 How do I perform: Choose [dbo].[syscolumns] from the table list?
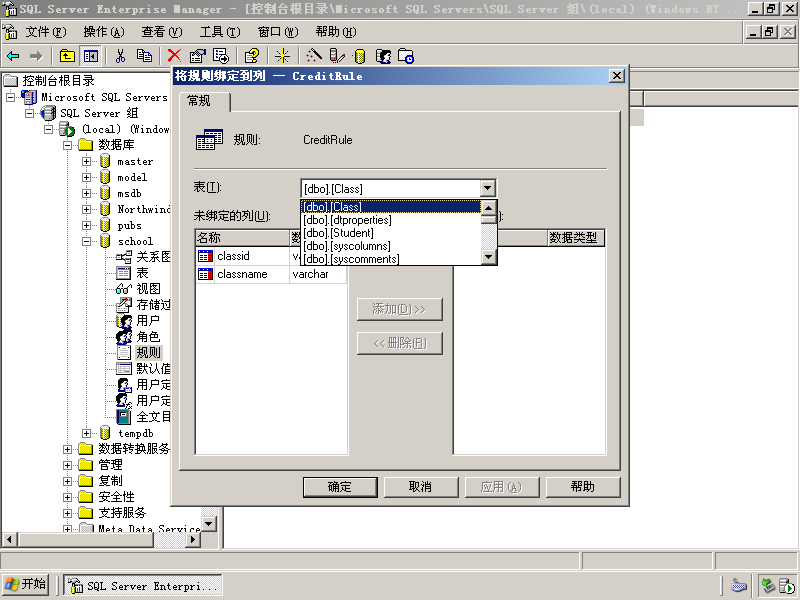(x=391, y=246)
